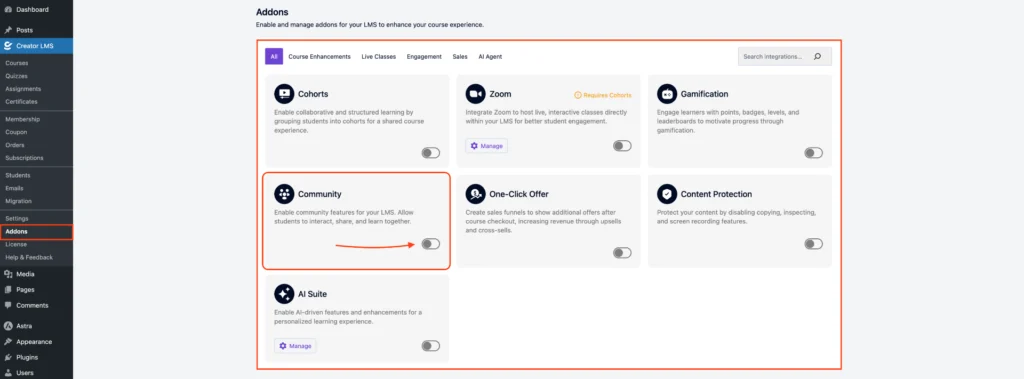Viewport: 1024px width, 379px height.
Task: Enable the Zoom addon toggle
Action: point(622,146)
